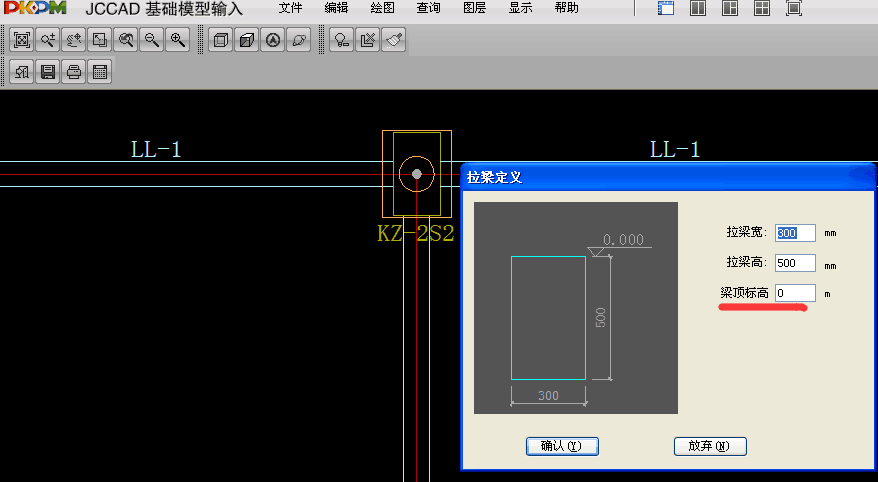This screenshot has height=482, width=878.
Task: Click the compass arrow circle icon
Action: coord(273,40)
